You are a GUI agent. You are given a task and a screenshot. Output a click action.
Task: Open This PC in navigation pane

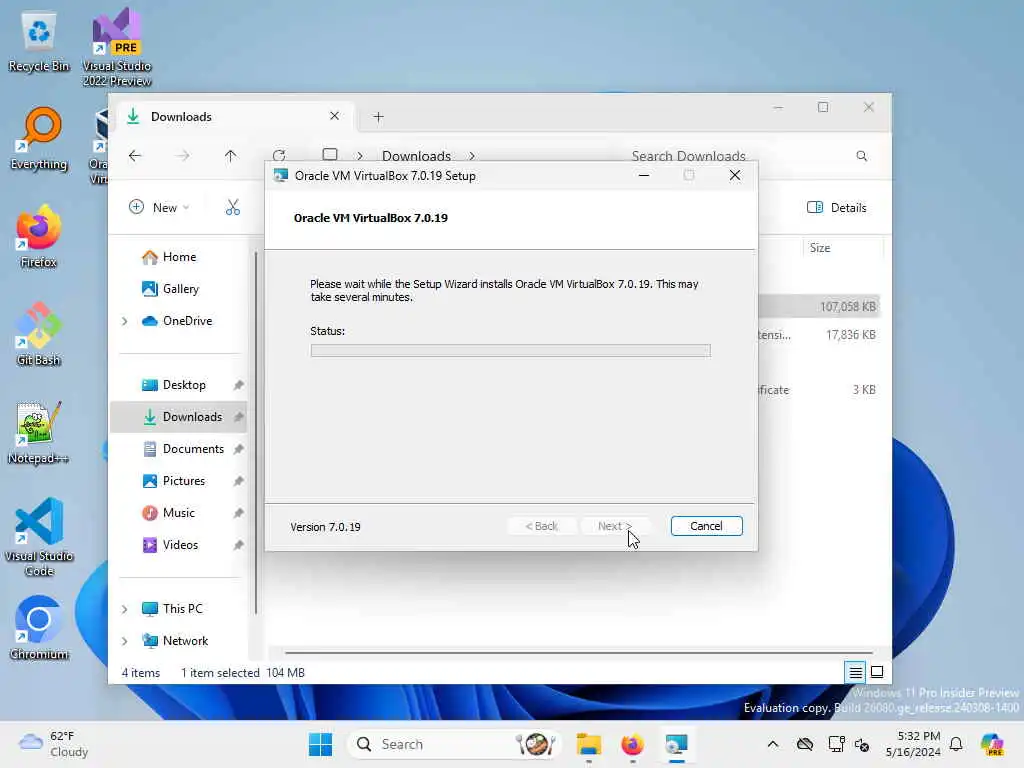[183, 609]
